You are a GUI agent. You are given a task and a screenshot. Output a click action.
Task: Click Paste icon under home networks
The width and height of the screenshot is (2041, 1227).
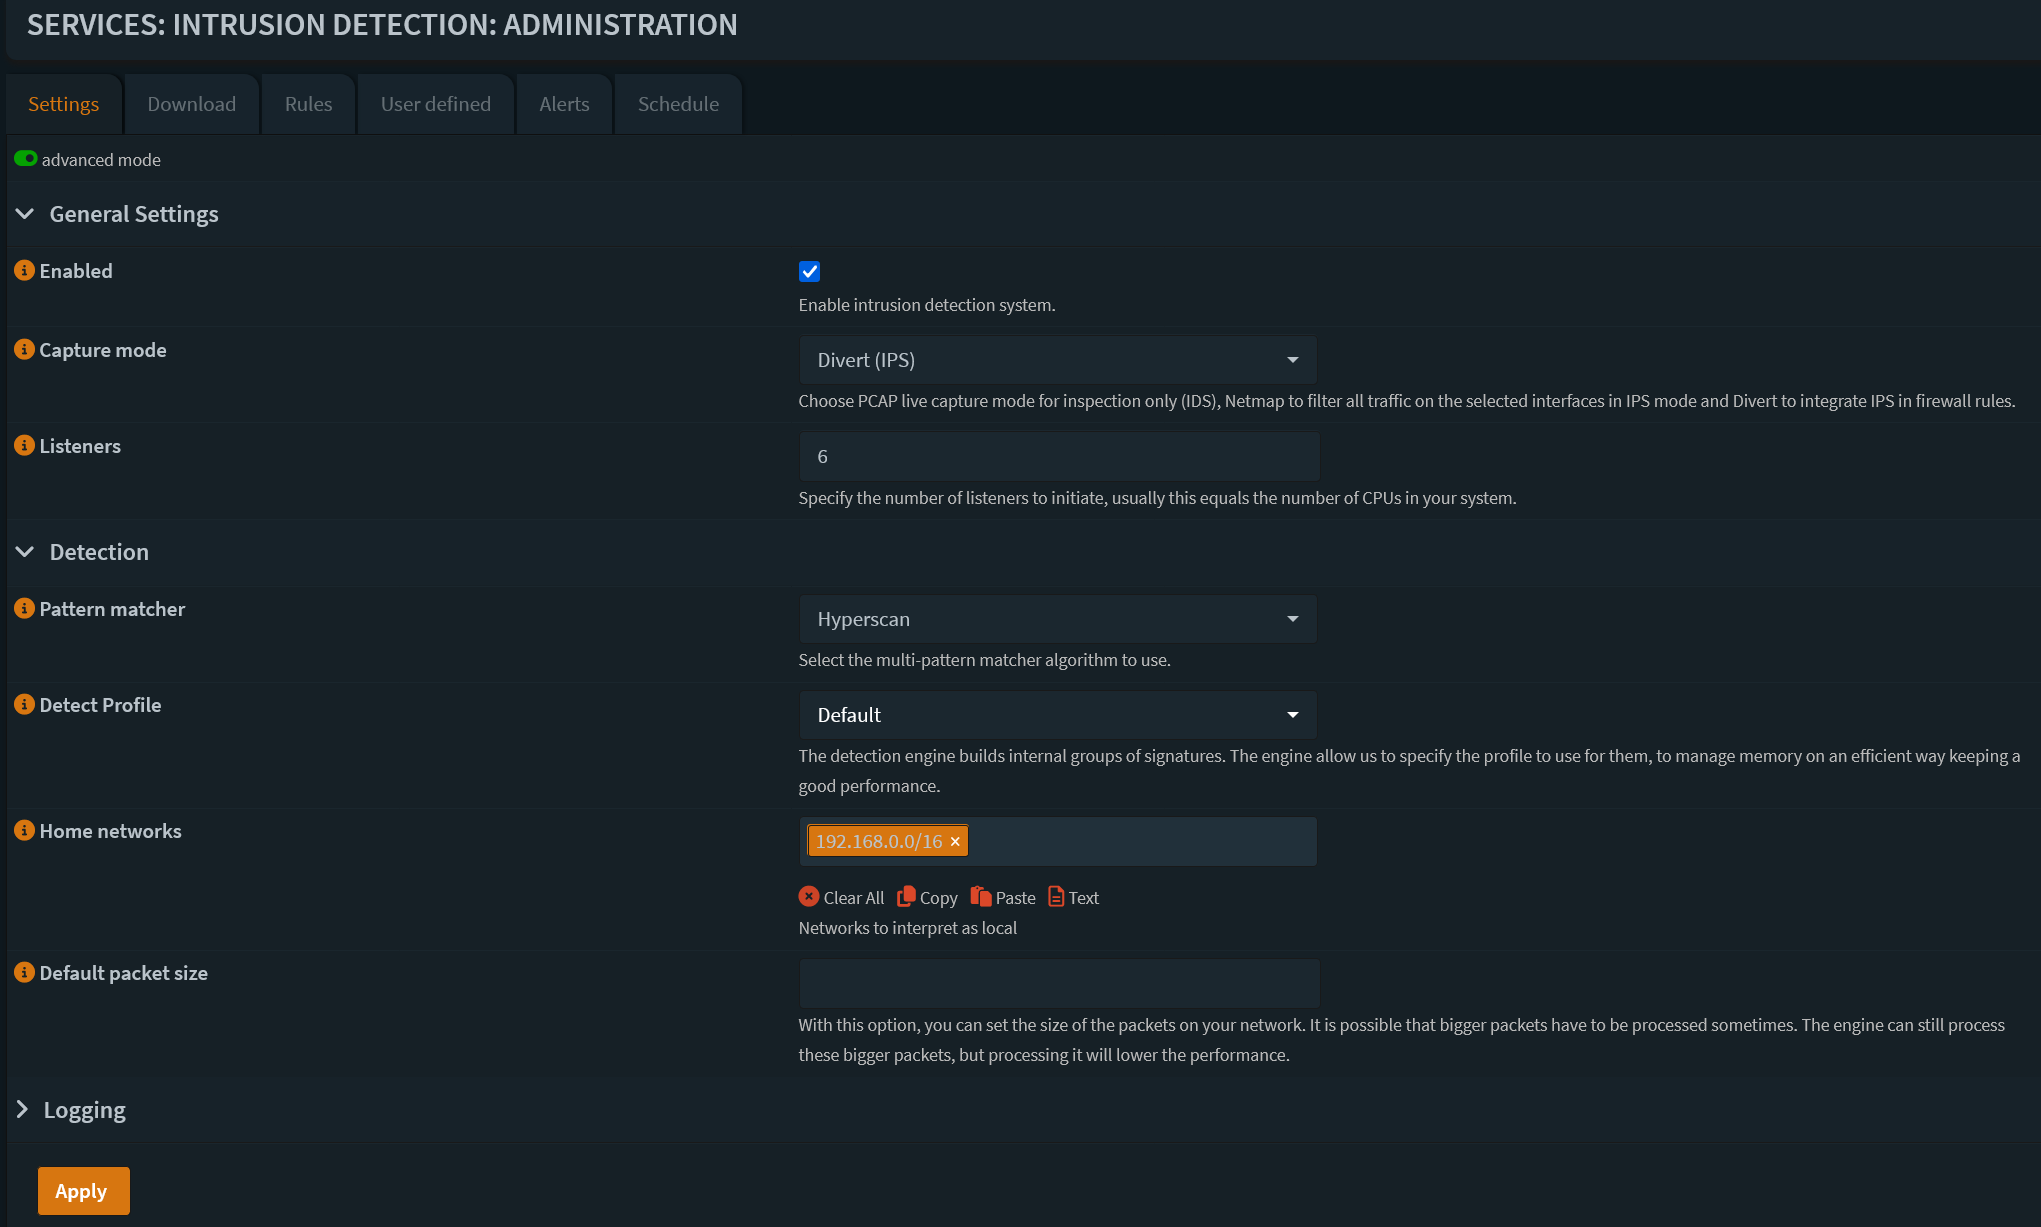(981, 897)
